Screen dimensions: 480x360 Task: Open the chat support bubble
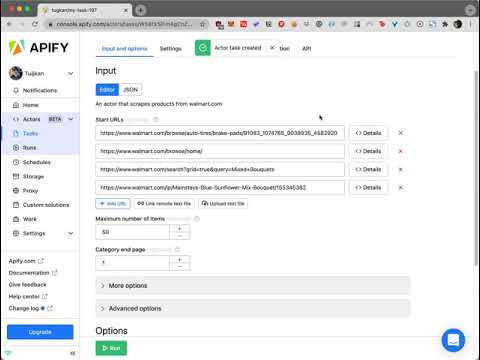tap(453, 340)
